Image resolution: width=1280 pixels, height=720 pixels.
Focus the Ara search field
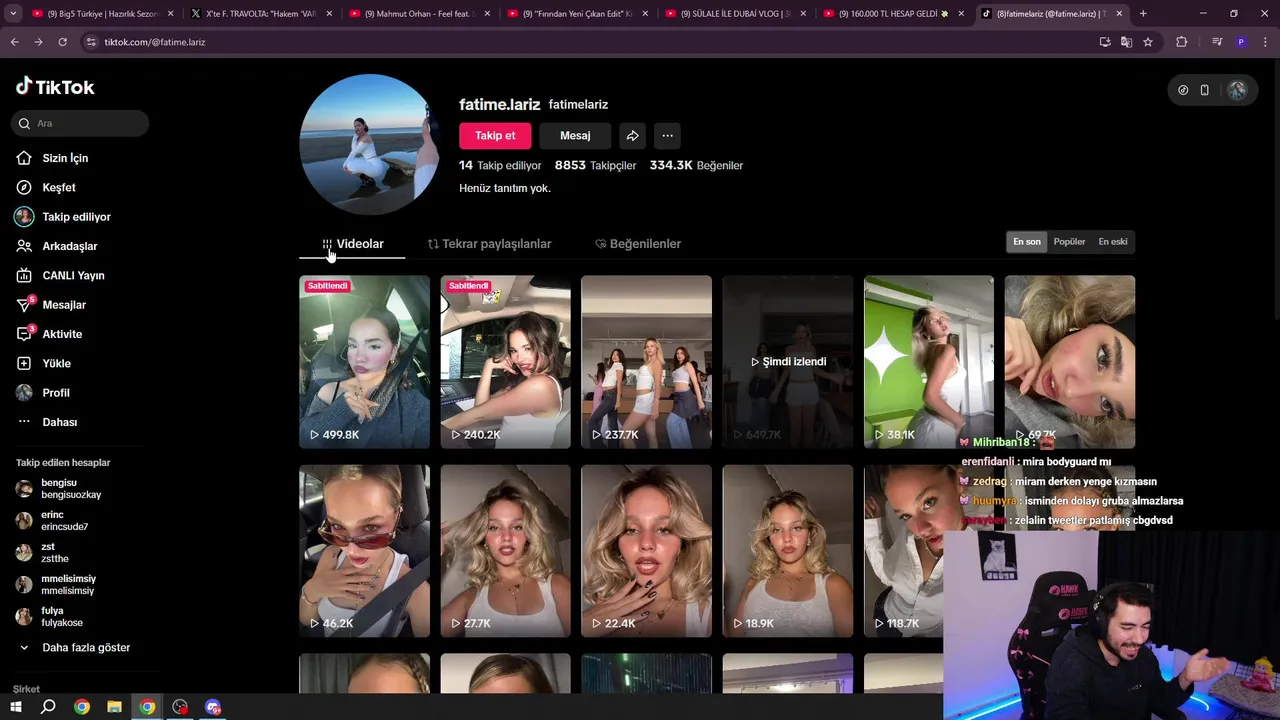tap(81, 123)
